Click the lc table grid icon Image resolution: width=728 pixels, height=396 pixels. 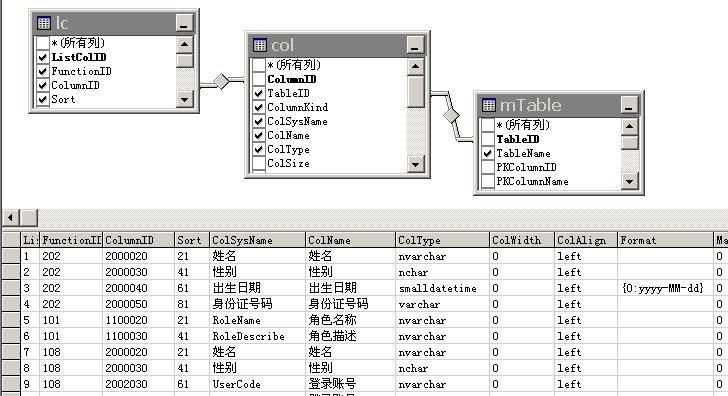[x=44, y=23]
